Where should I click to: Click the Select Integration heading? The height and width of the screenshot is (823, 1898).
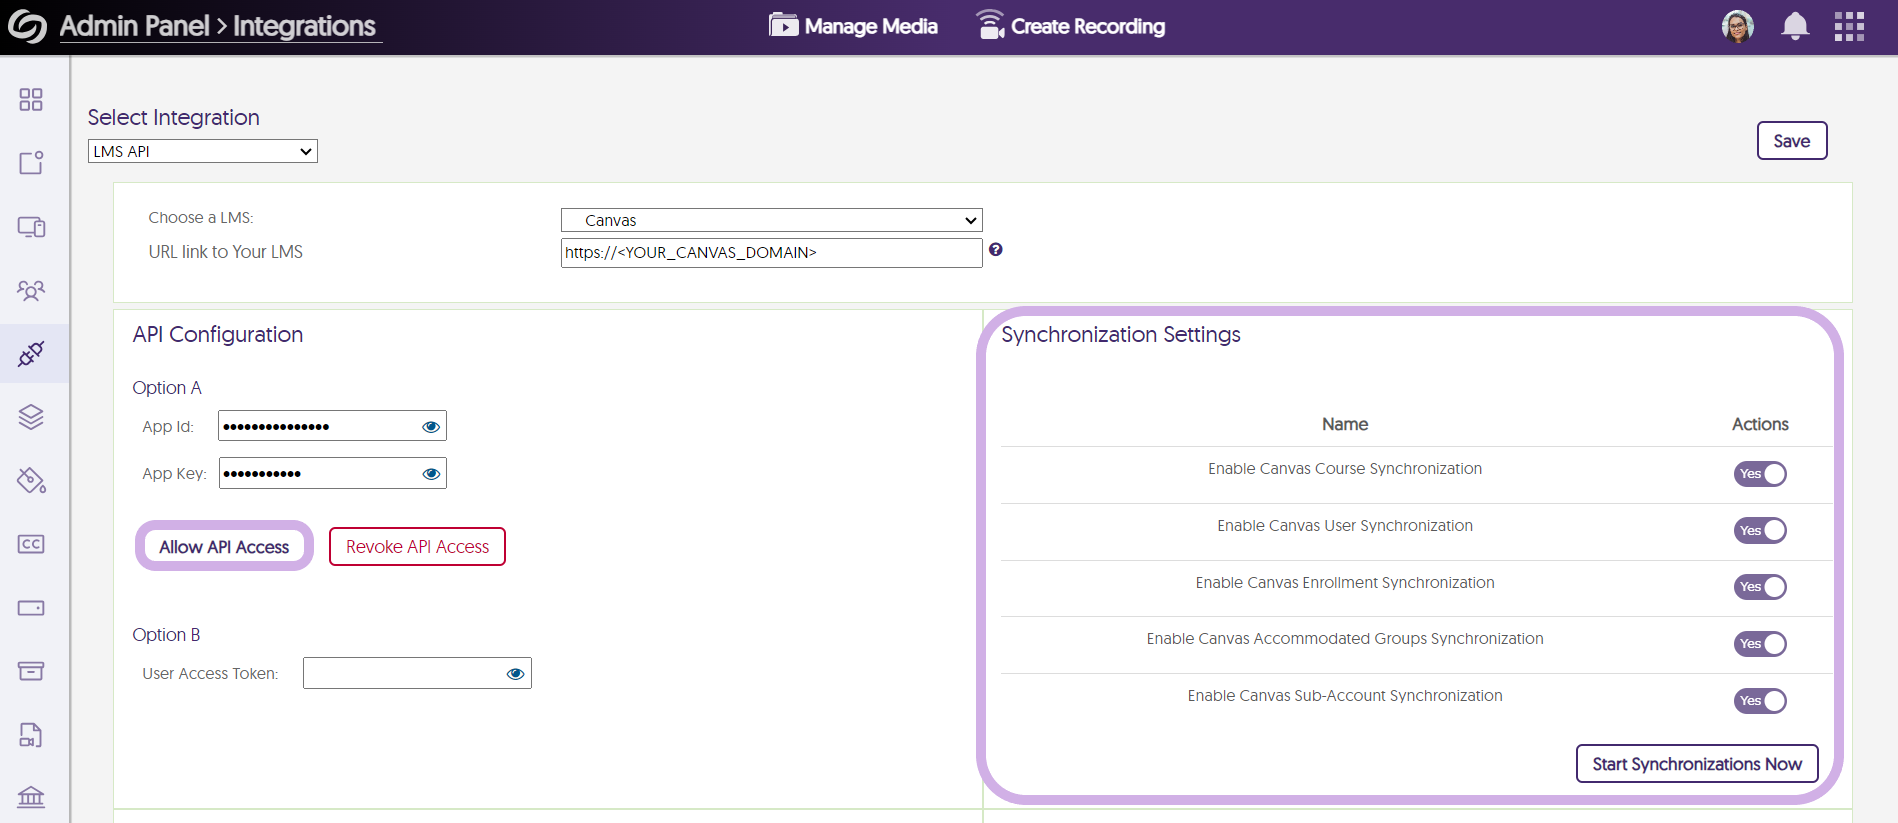tap(174, 117)
